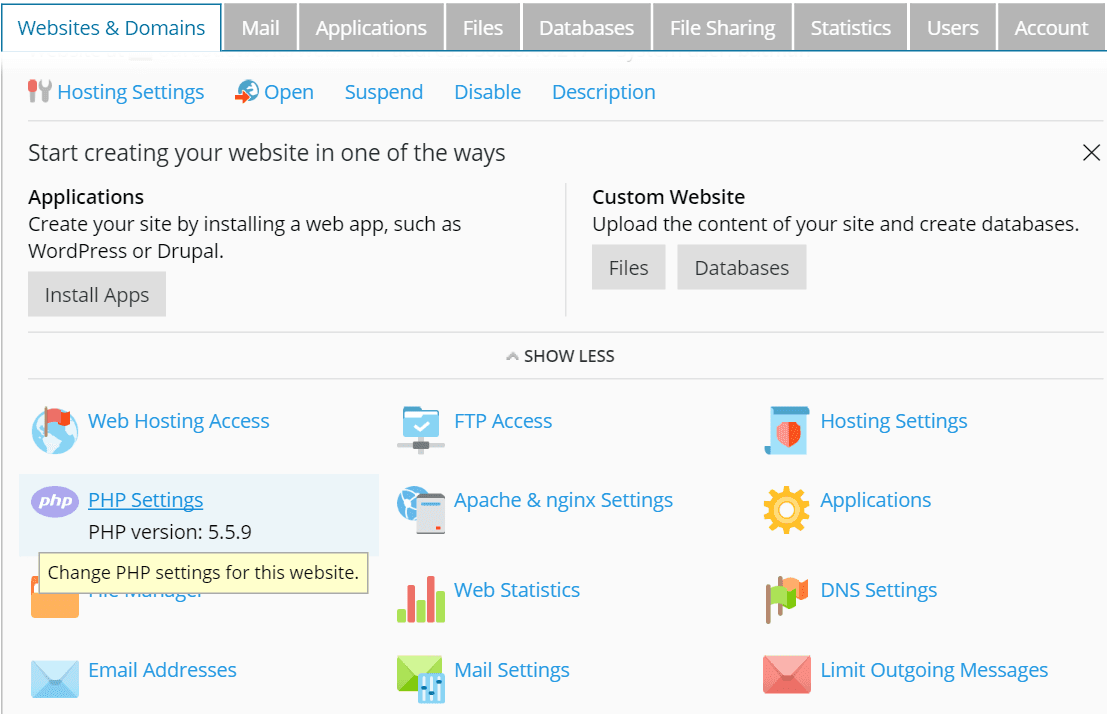The width and height of the screenshot is (1107, 714).
Task: Click the Suspend link
Action: point(383,92)
